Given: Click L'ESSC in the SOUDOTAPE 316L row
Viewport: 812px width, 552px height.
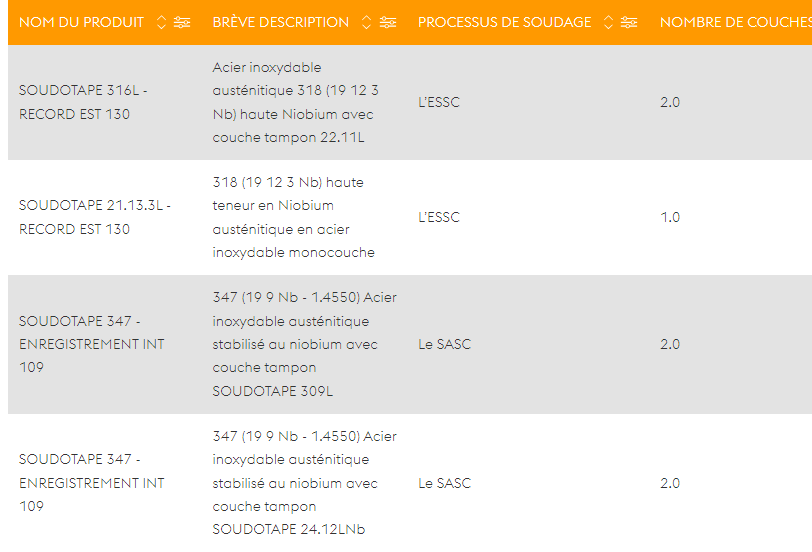Looking at the screenshot, I should pyautogui.click(x=439, y=102).
